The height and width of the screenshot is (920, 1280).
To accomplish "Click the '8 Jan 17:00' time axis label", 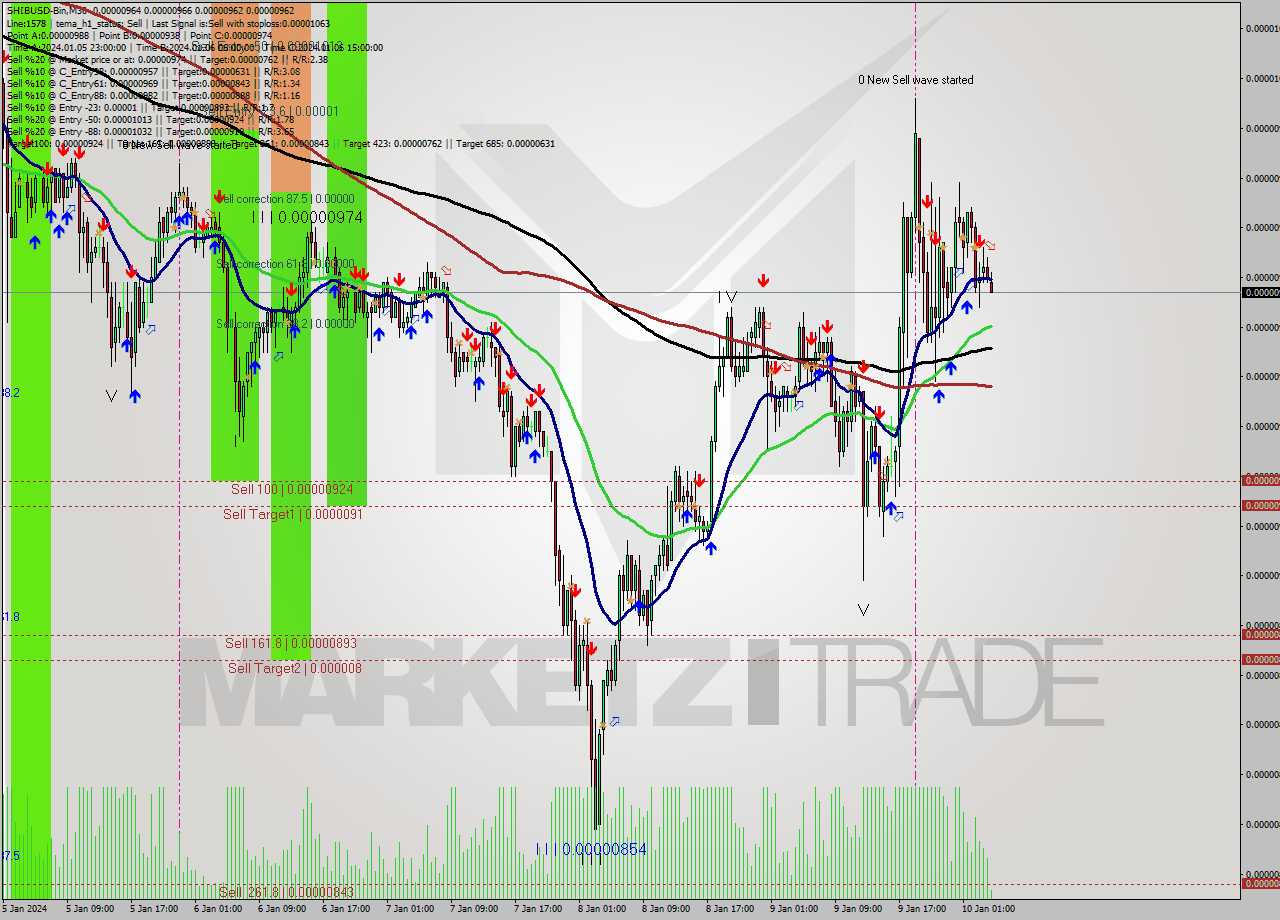I will [x=729, y=909].
